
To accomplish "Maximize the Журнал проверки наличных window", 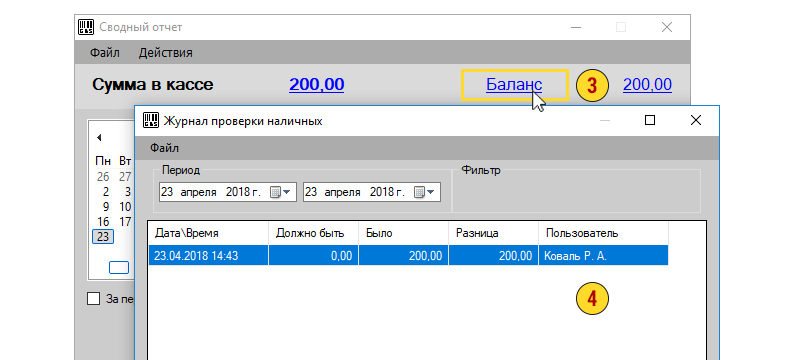I will pyautogui.click(x=649, y=120).
